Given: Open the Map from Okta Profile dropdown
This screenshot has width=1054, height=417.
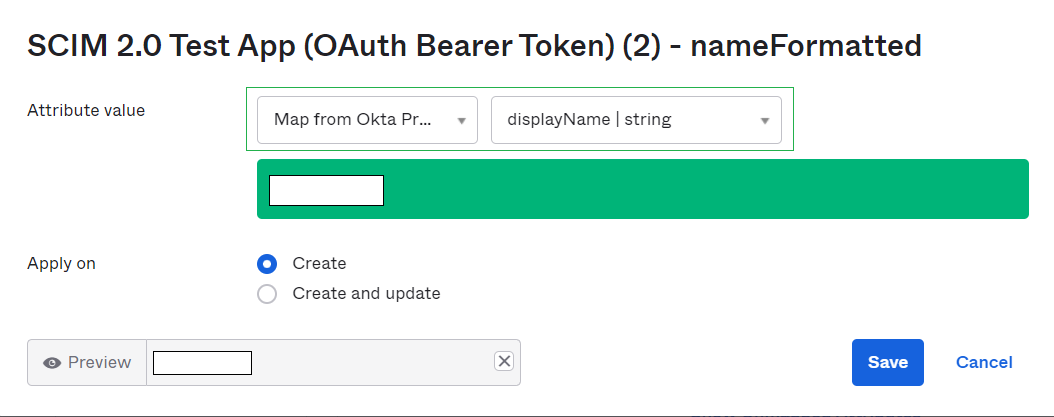Looking at the screenshot, I should click(366, 120).
